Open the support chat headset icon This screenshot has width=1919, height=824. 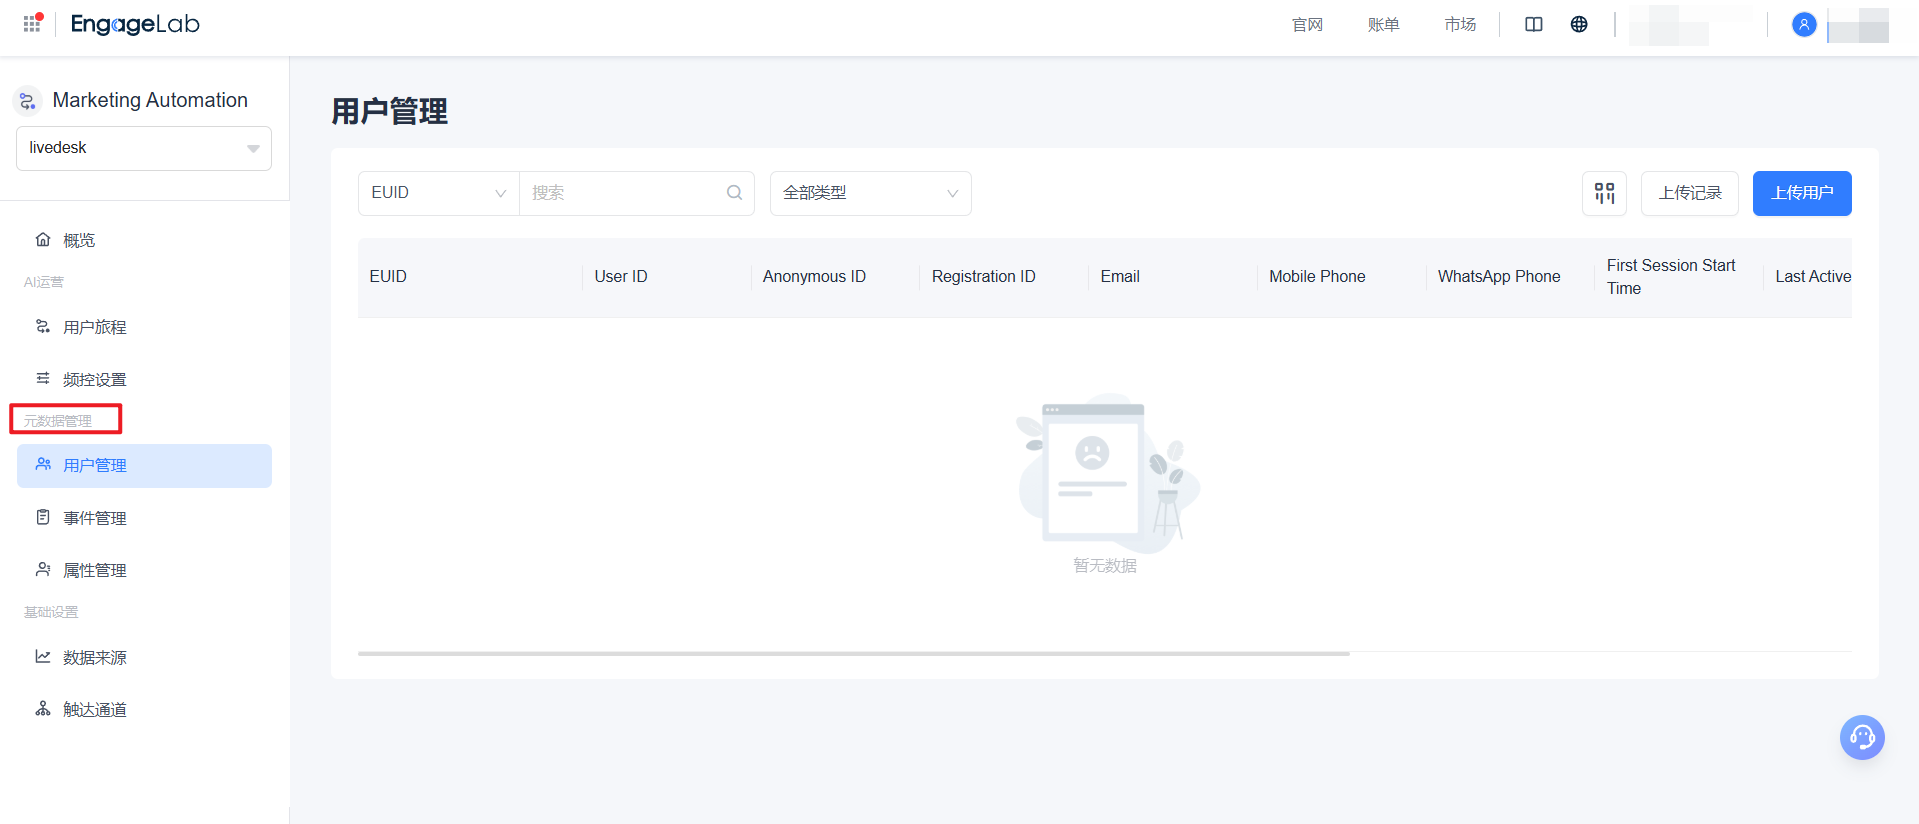pyautogui.click(x=1862, y=738)
